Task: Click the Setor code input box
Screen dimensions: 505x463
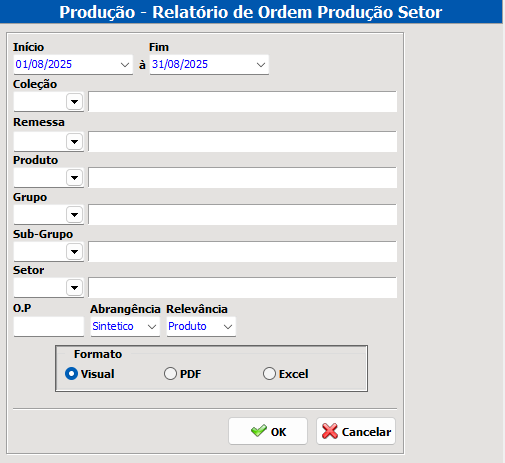Action: coord(40,287)
